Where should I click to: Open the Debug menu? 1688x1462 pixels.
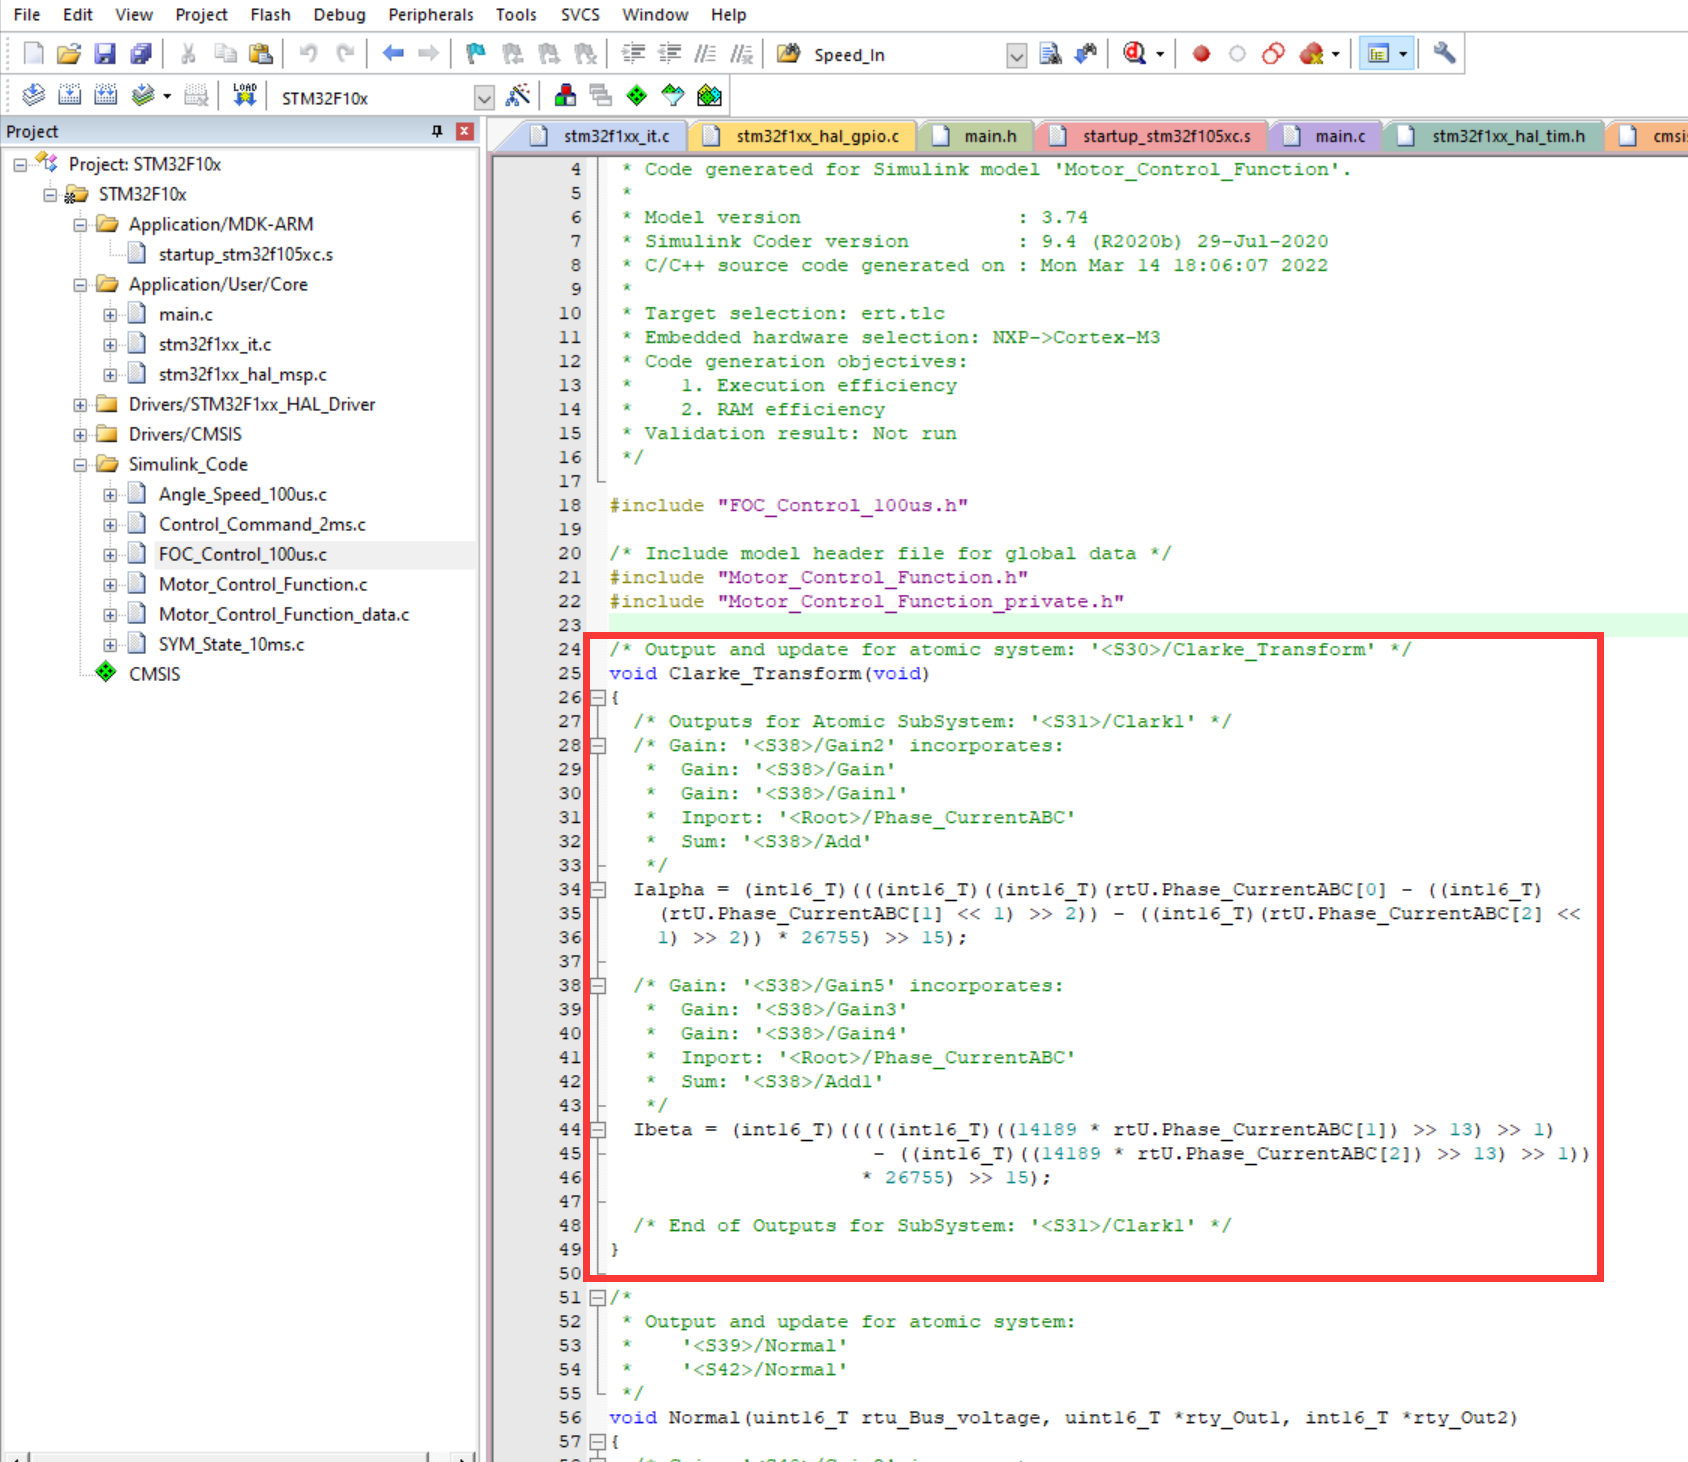[339, 14]
